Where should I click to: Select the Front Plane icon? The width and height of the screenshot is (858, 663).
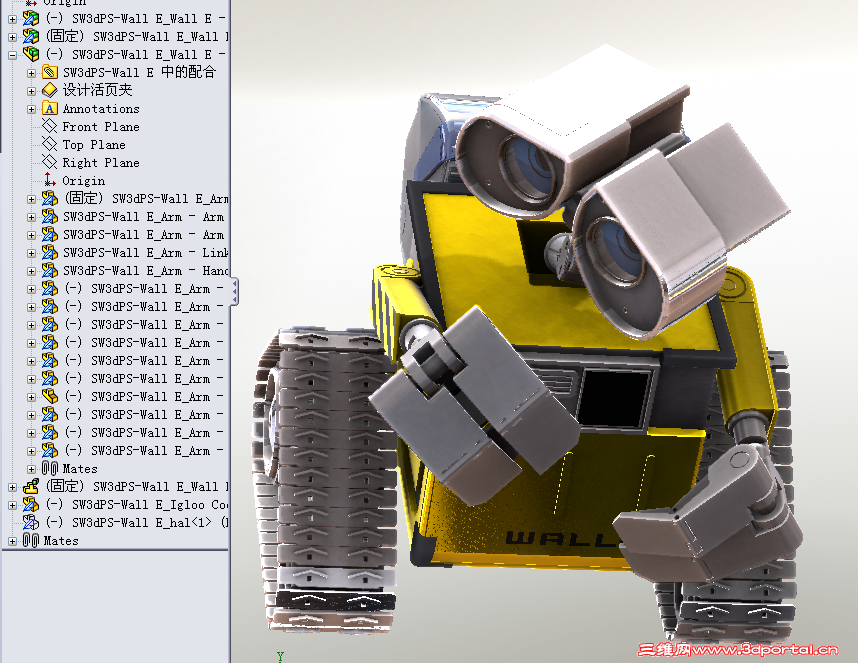tap(50, 126)
